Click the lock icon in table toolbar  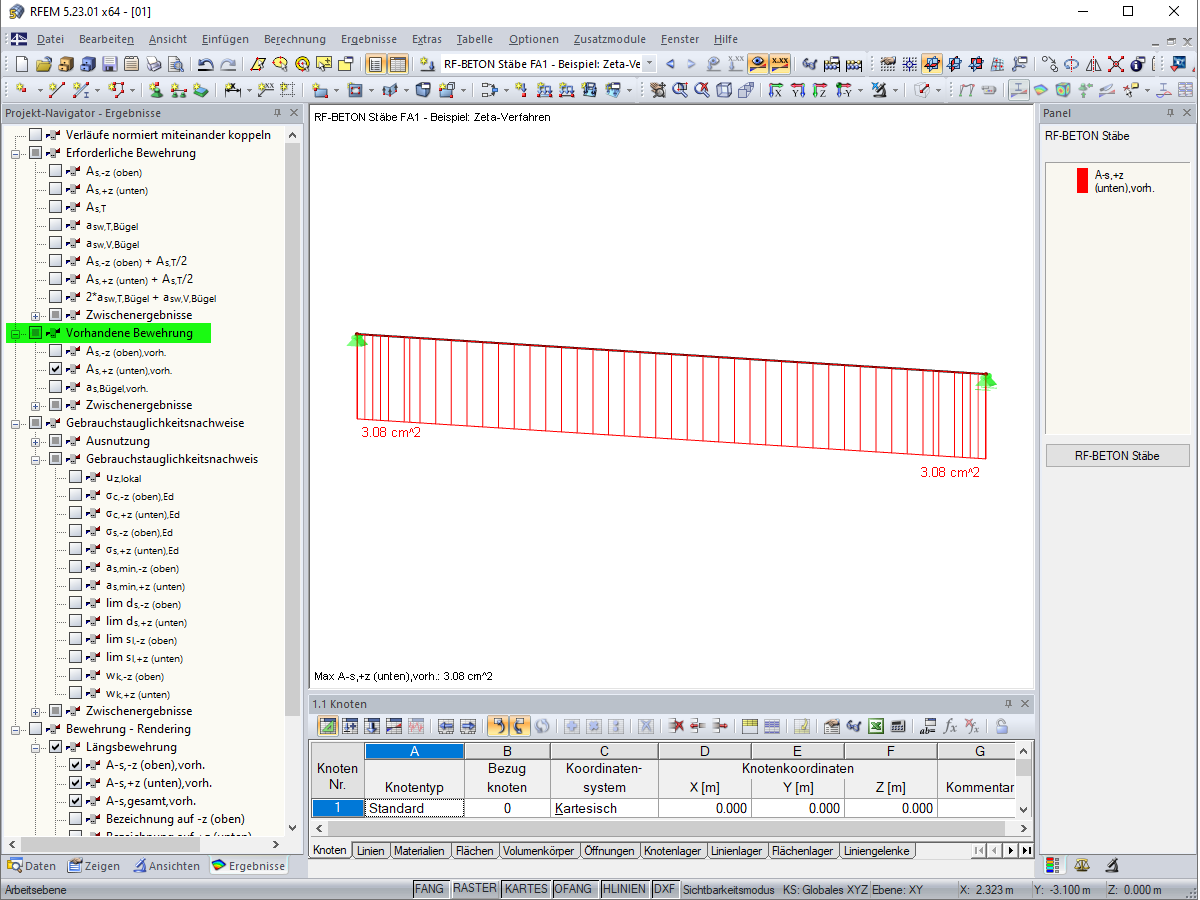click(1001, 726)
